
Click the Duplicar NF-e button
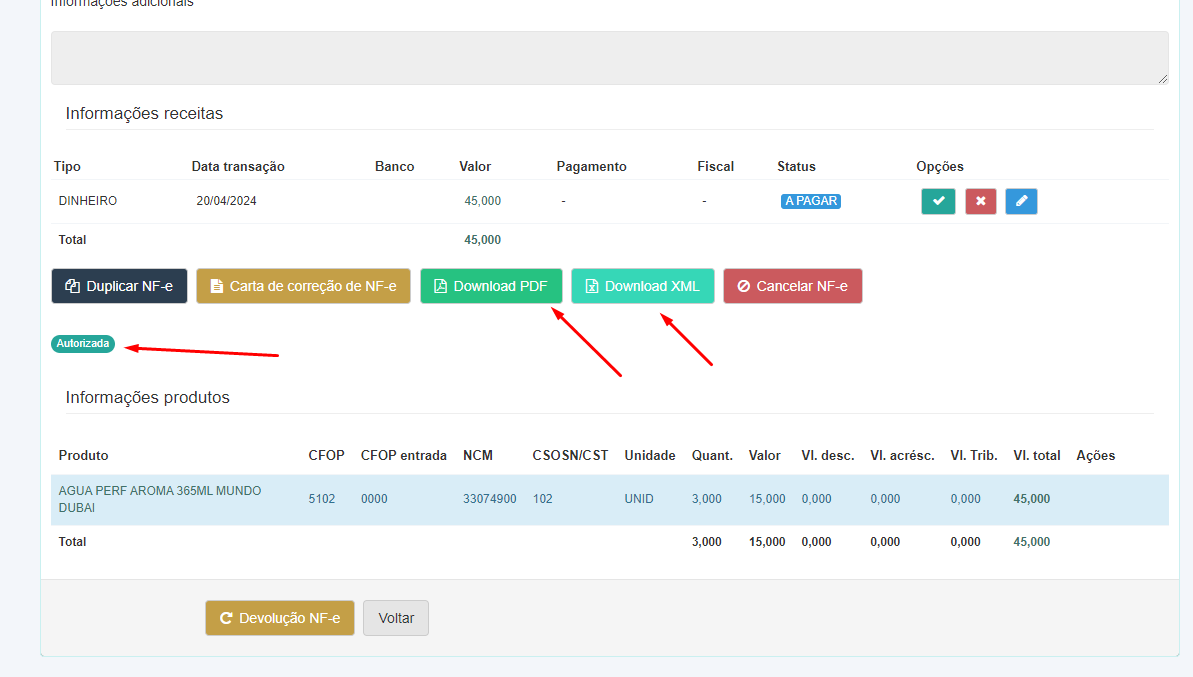(119, 286)
